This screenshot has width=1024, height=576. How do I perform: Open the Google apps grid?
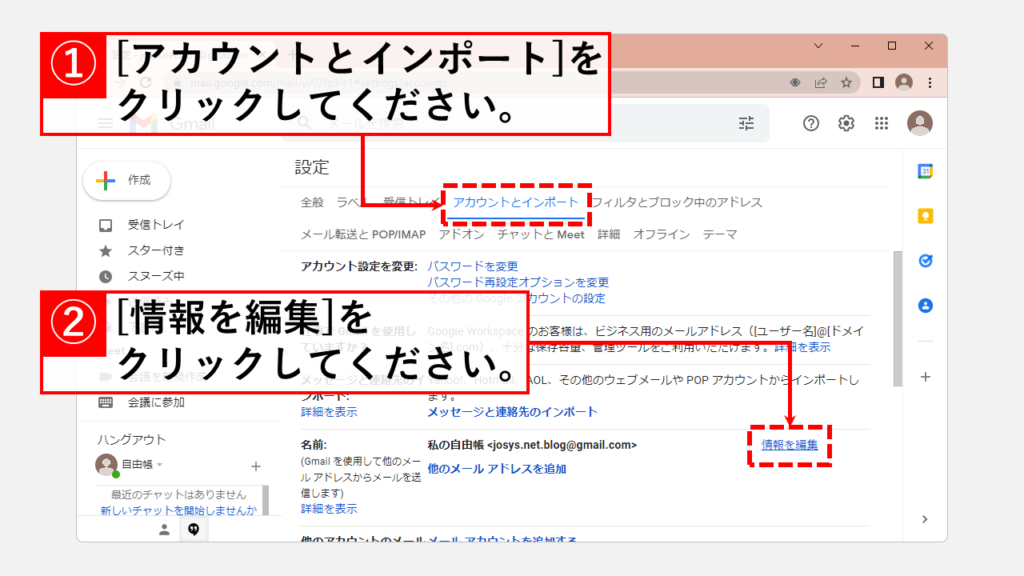tap(881, 123)
